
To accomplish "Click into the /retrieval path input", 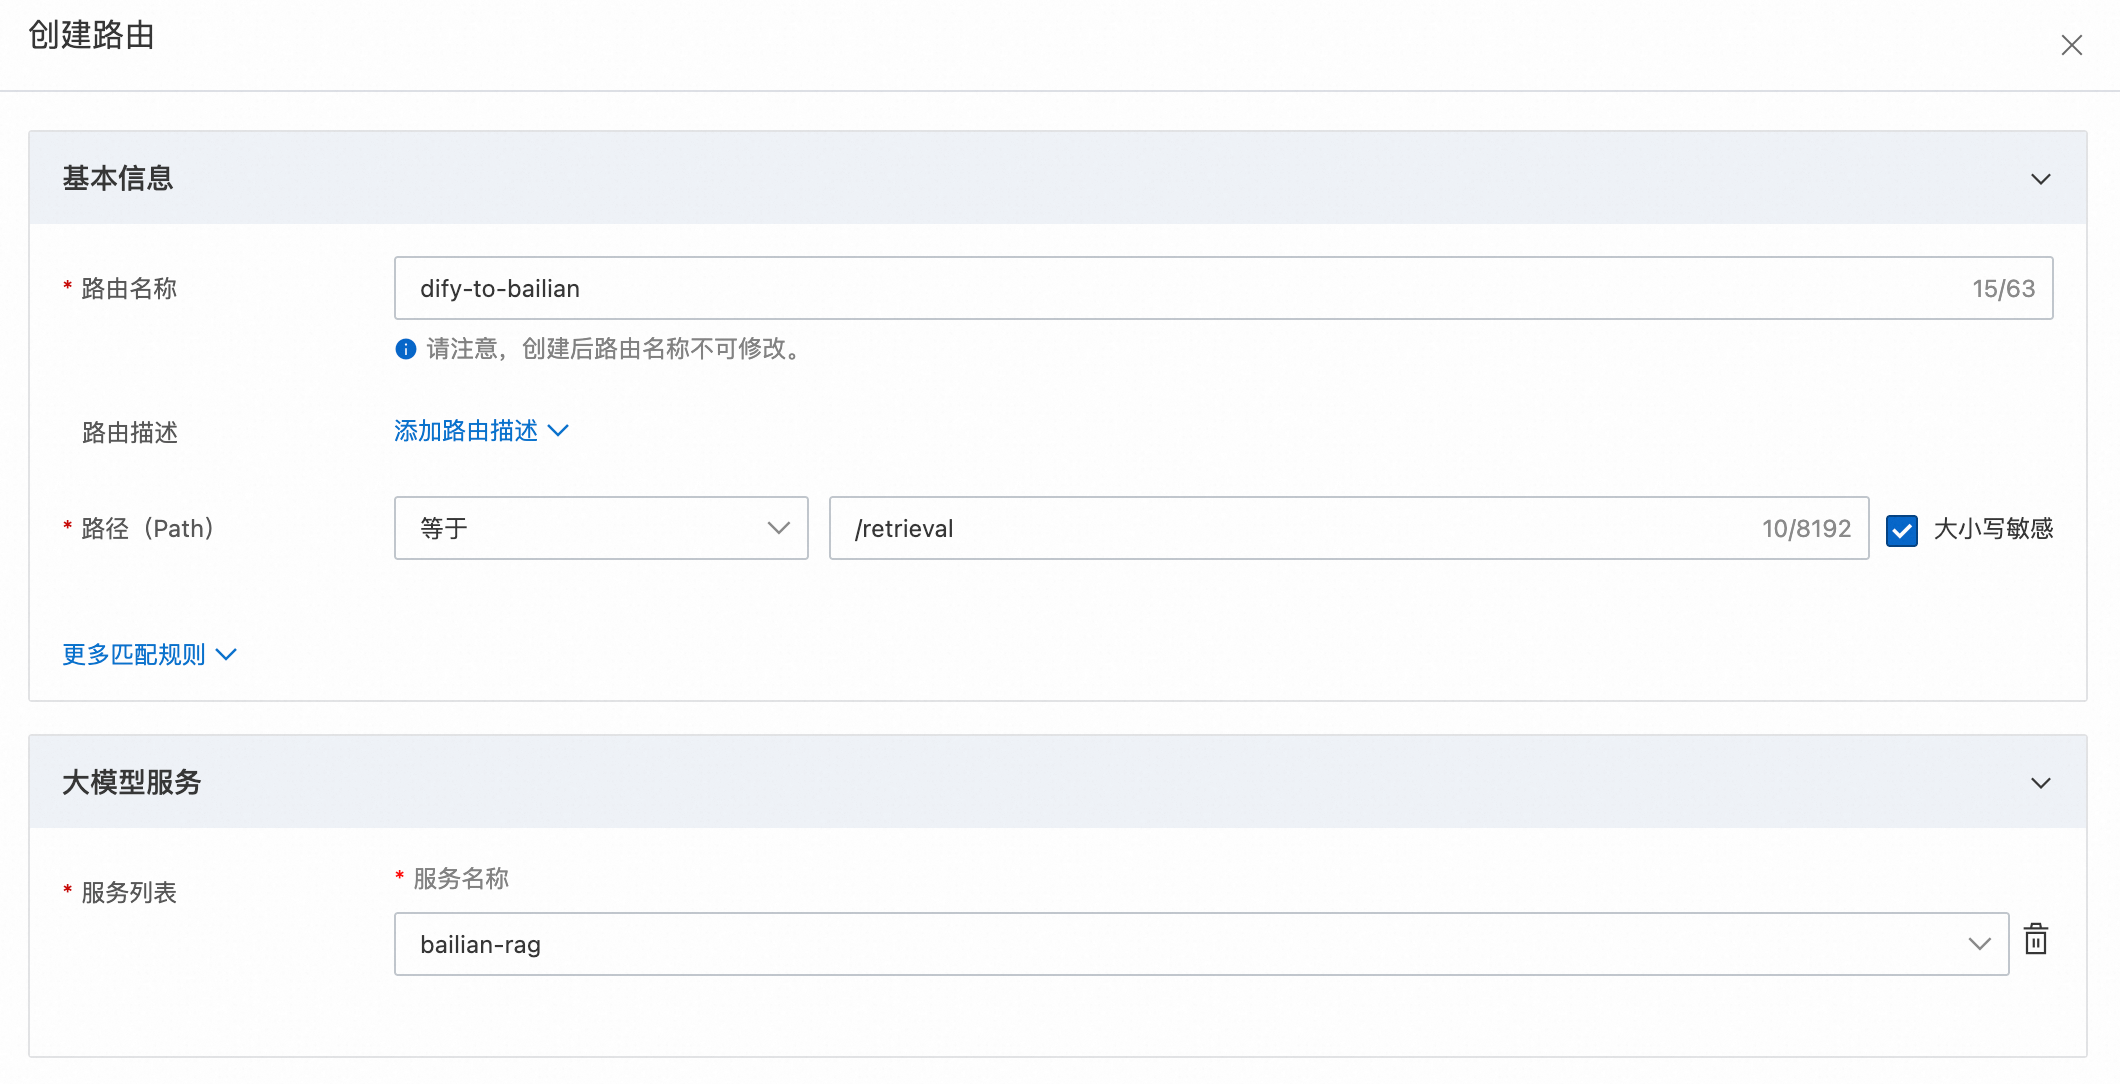I will [x=1300, y=528].
